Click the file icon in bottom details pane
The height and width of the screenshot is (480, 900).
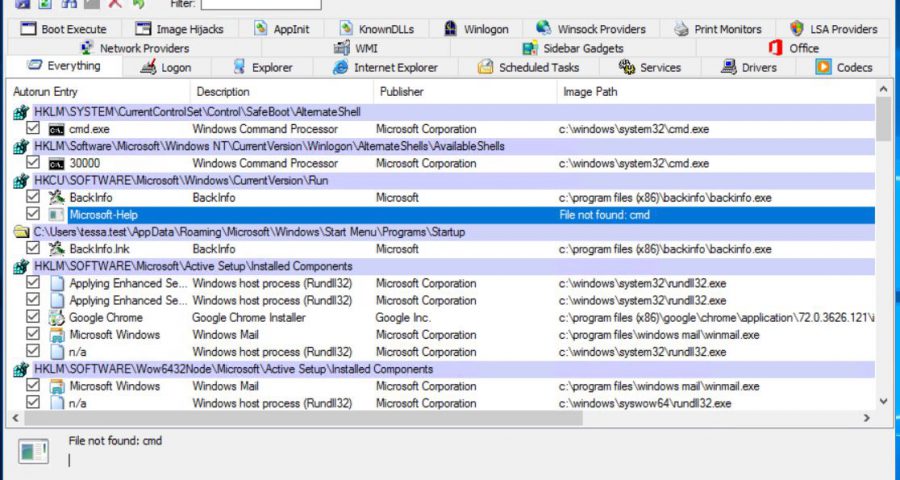click(33, 451)
